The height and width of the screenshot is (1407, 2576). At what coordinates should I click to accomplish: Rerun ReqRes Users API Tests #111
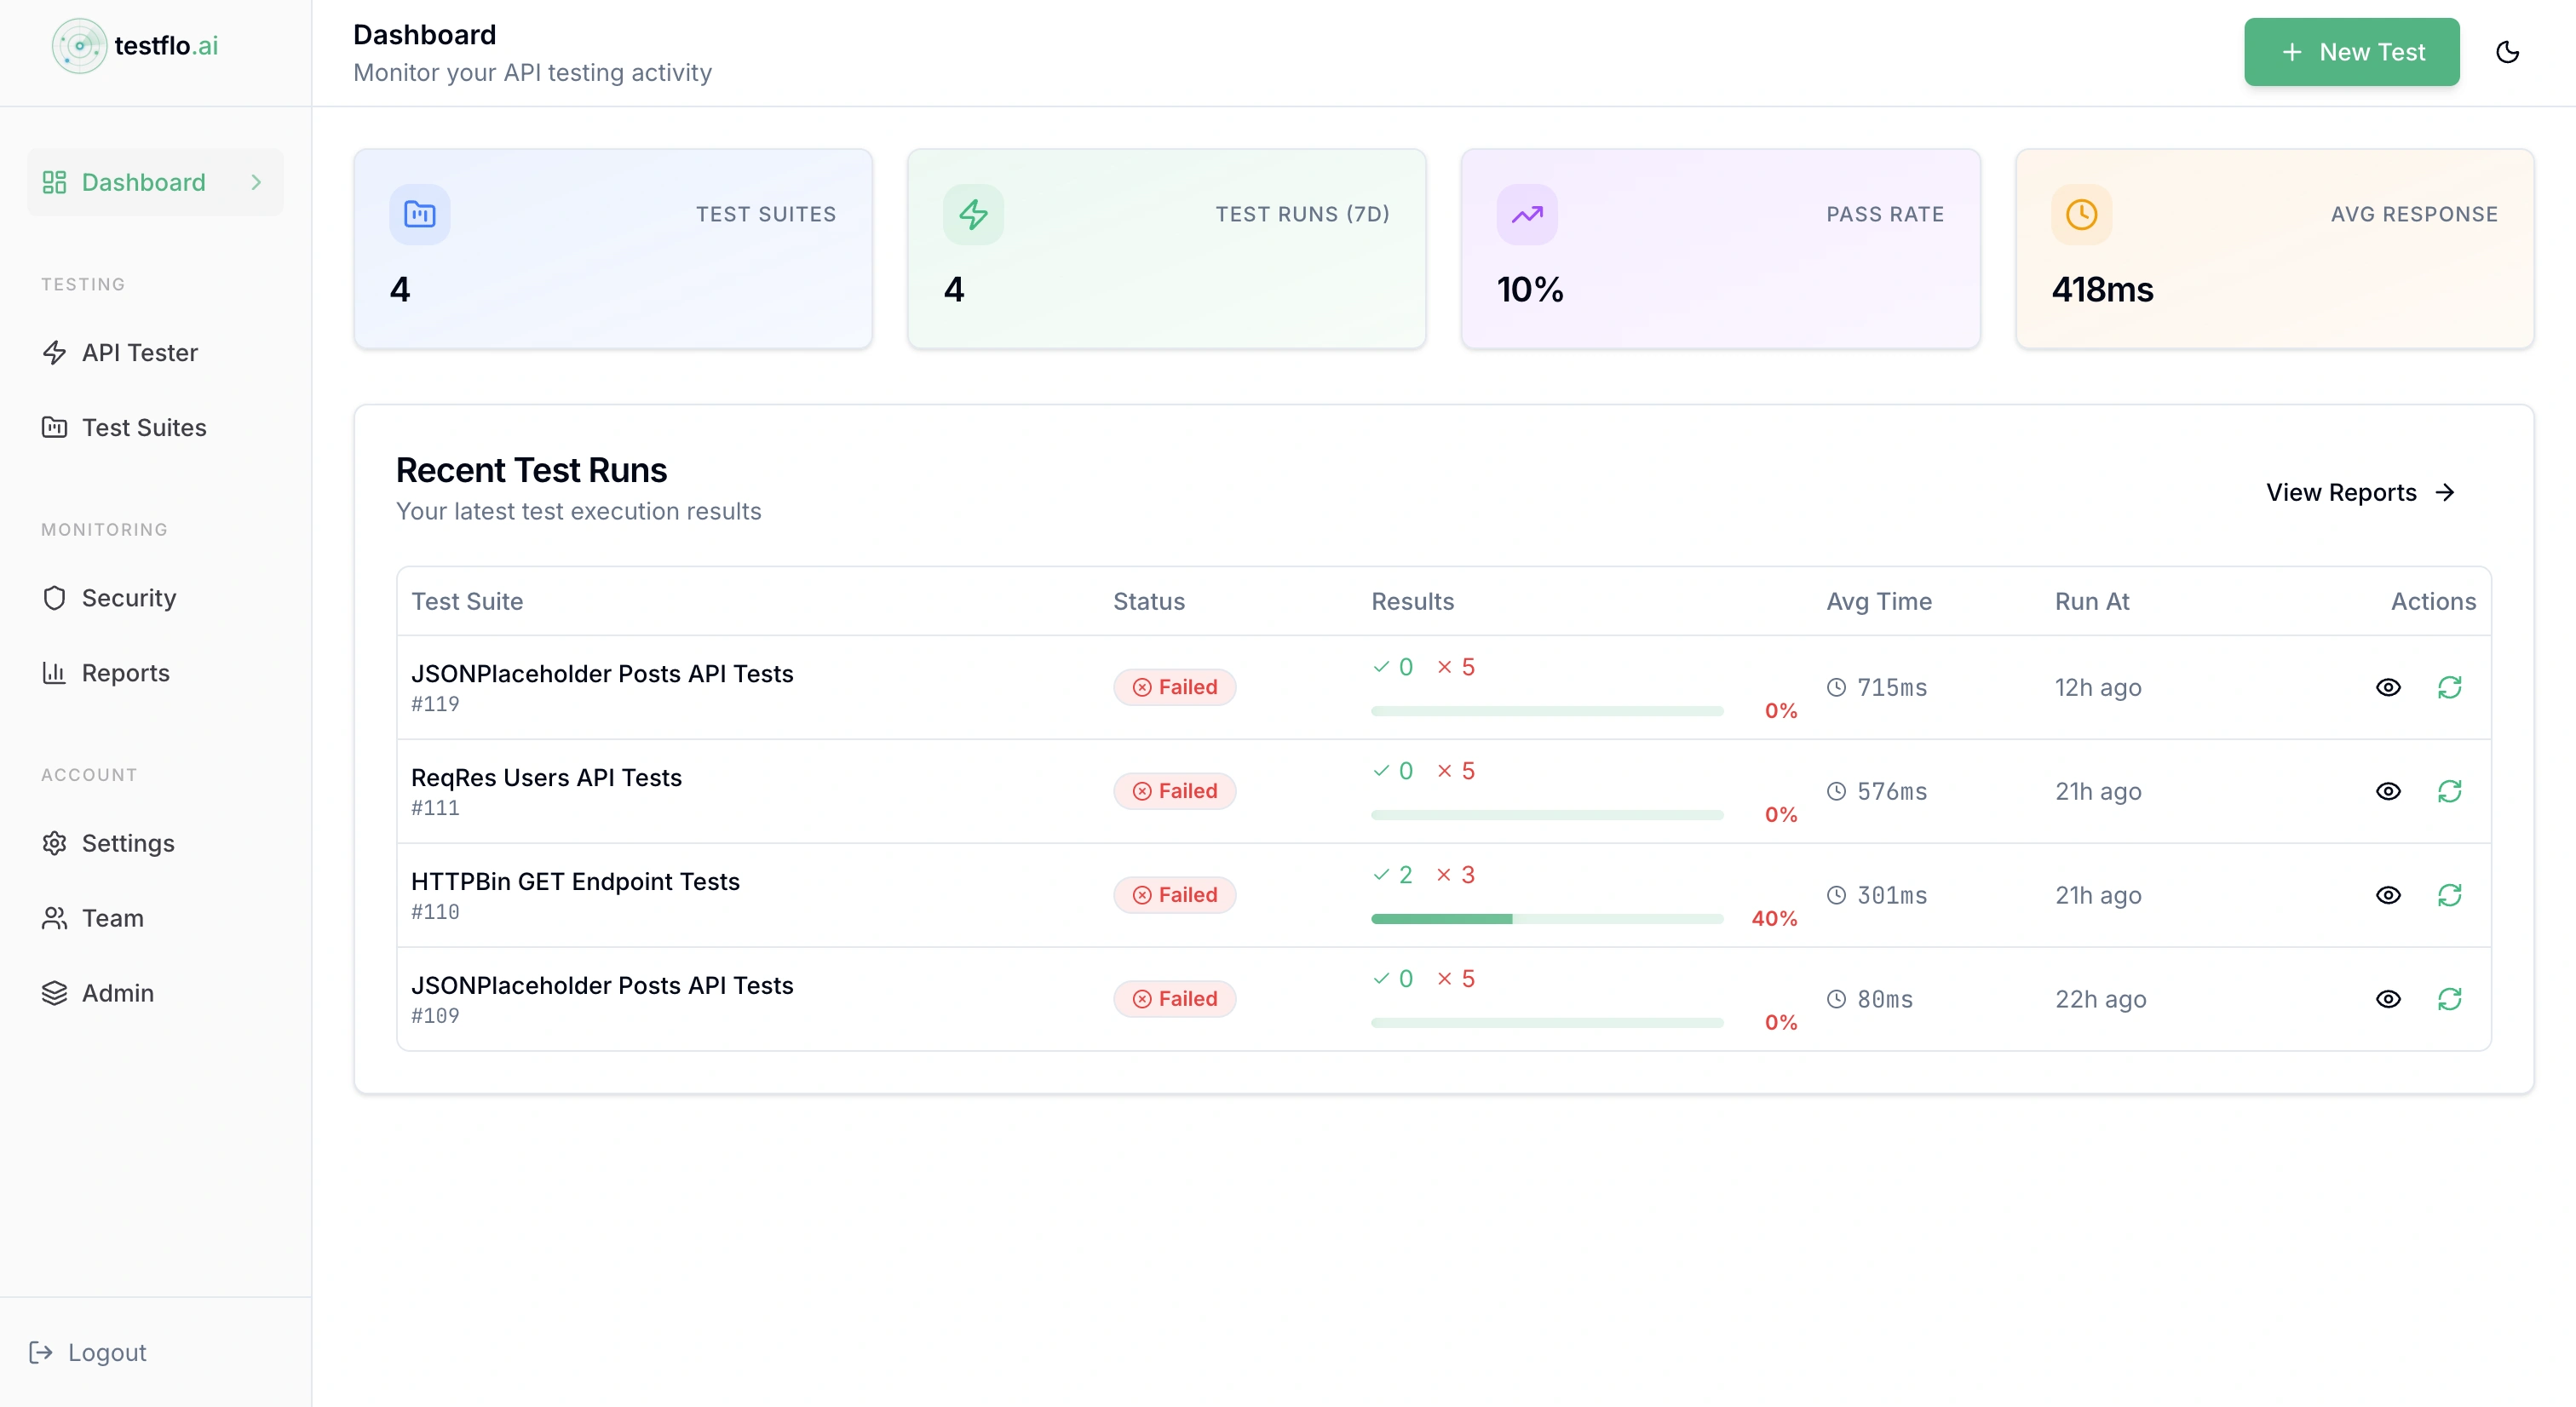(2450, 791)
